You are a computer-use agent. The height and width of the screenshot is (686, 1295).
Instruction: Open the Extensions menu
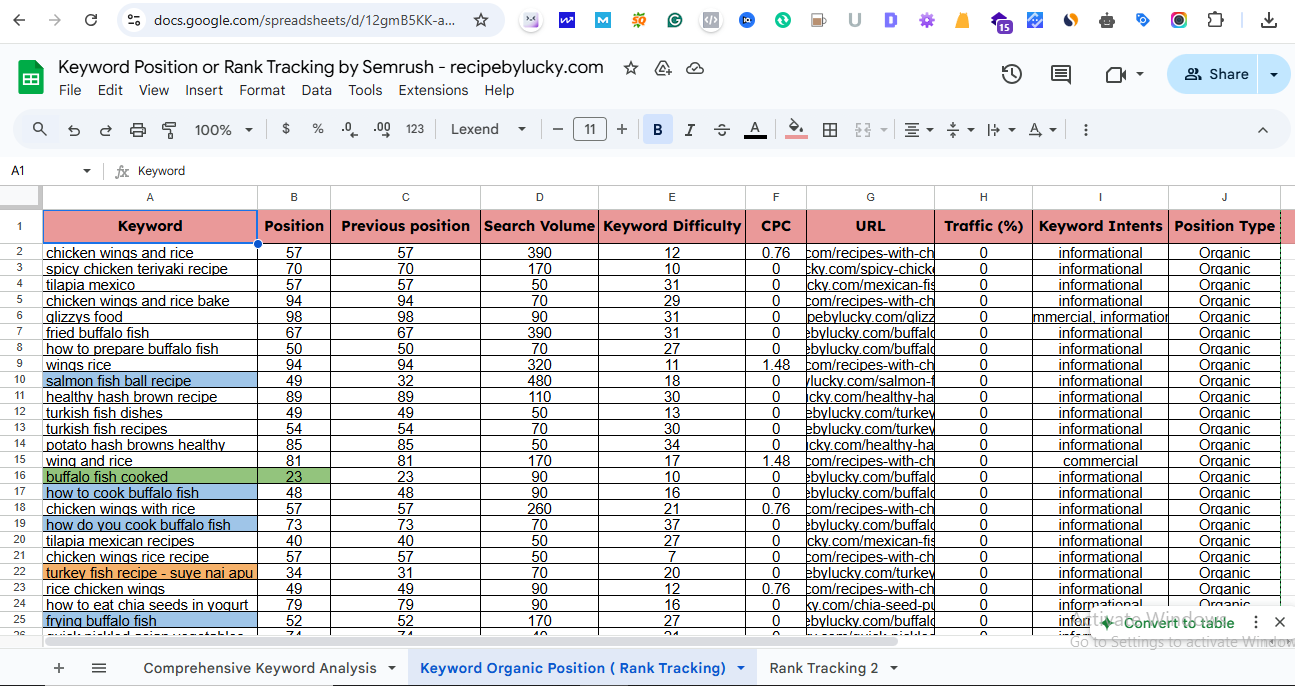tap(433, 90)
